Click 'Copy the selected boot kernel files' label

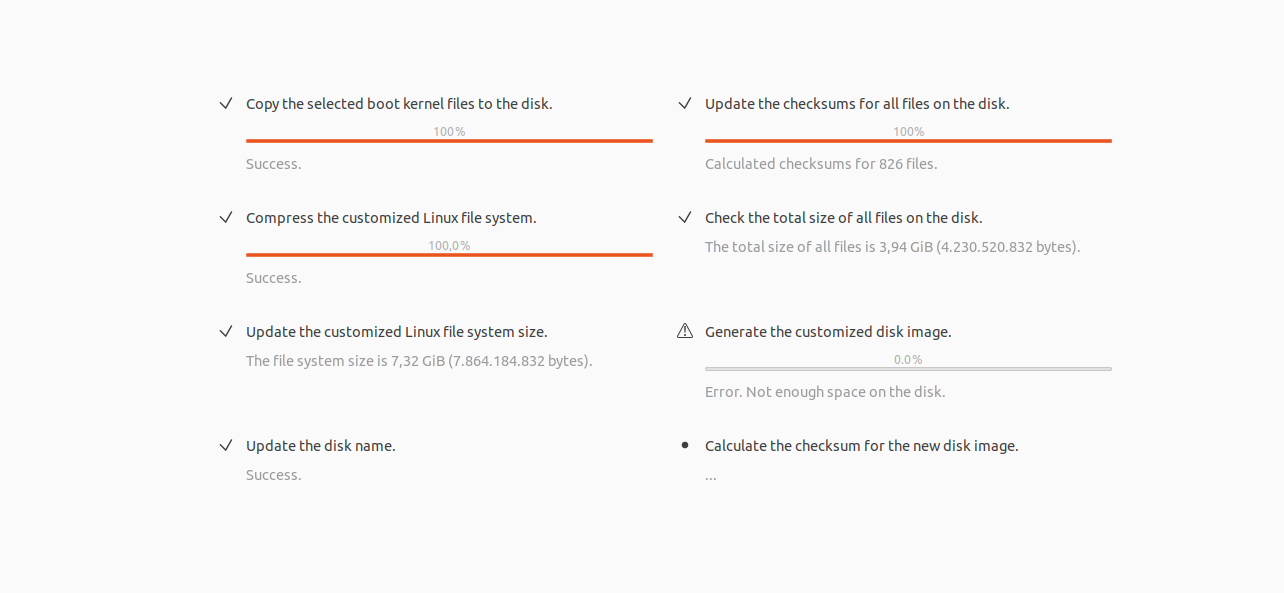tap(399, 103)
